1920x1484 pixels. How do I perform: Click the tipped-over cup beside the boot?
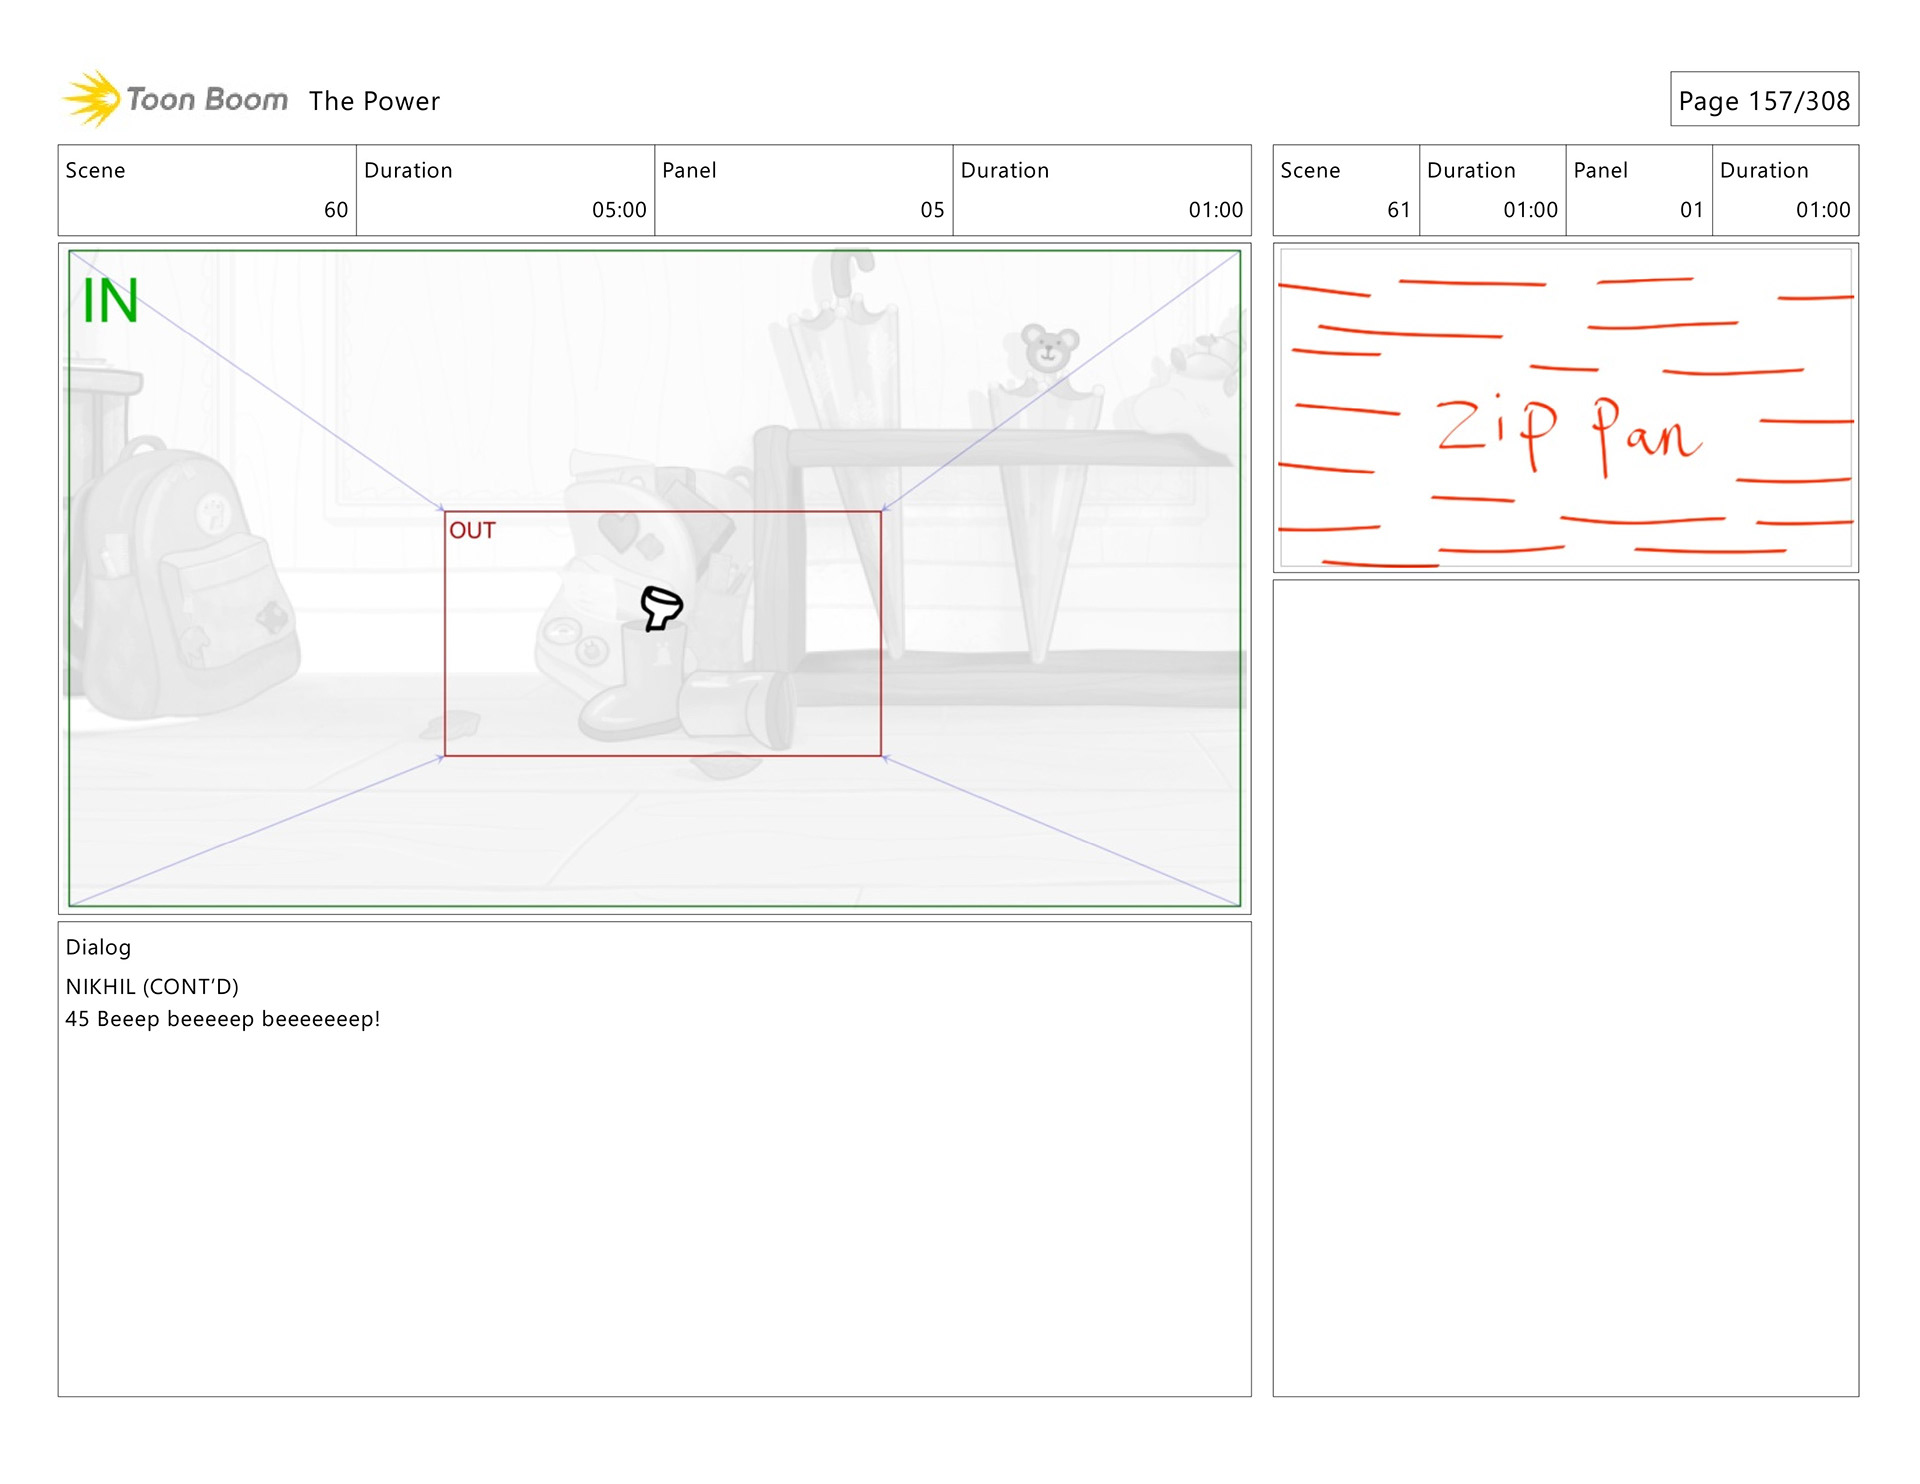click(x=738, y=708)
